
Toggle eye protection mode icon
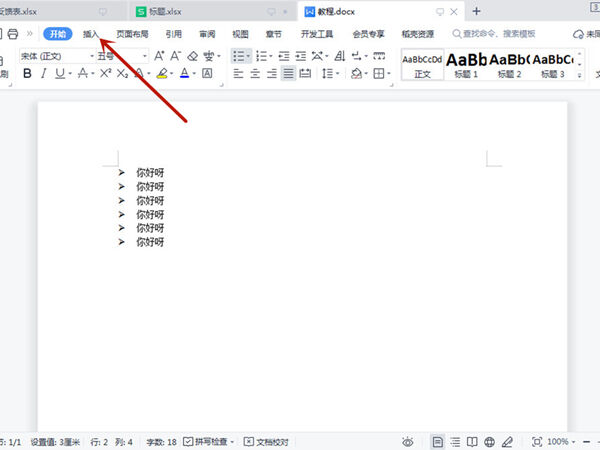coord(408,442)
